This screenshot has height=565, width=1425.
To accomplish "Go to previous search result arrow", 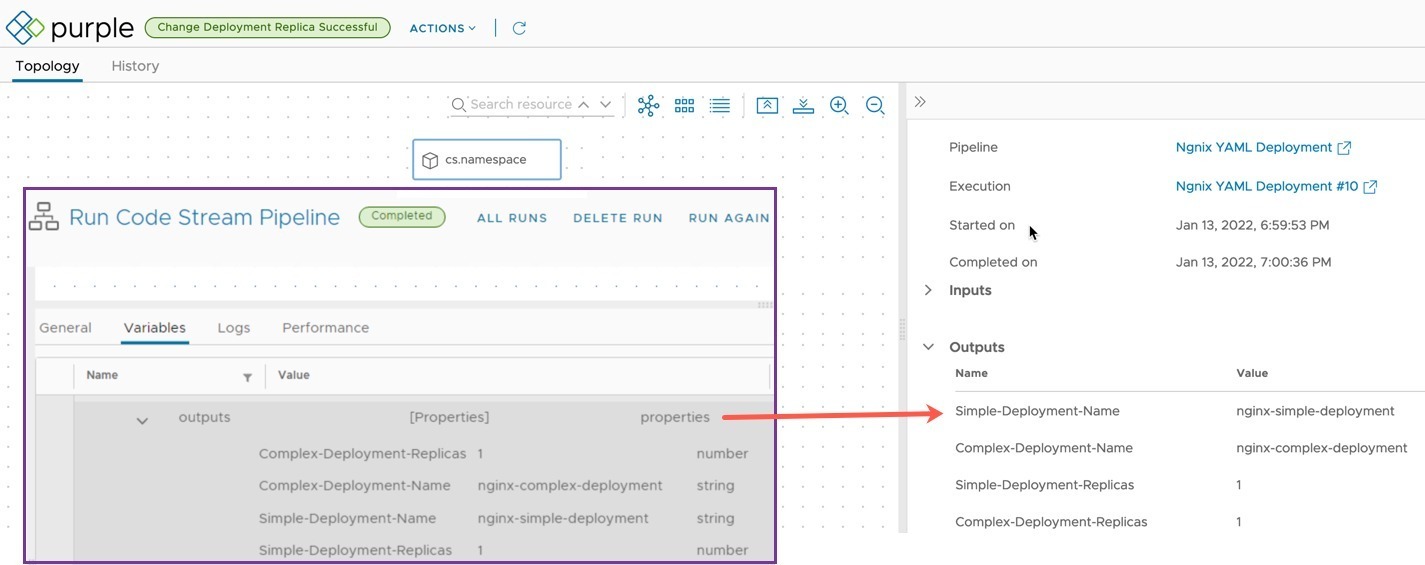I will pos(584,104).
